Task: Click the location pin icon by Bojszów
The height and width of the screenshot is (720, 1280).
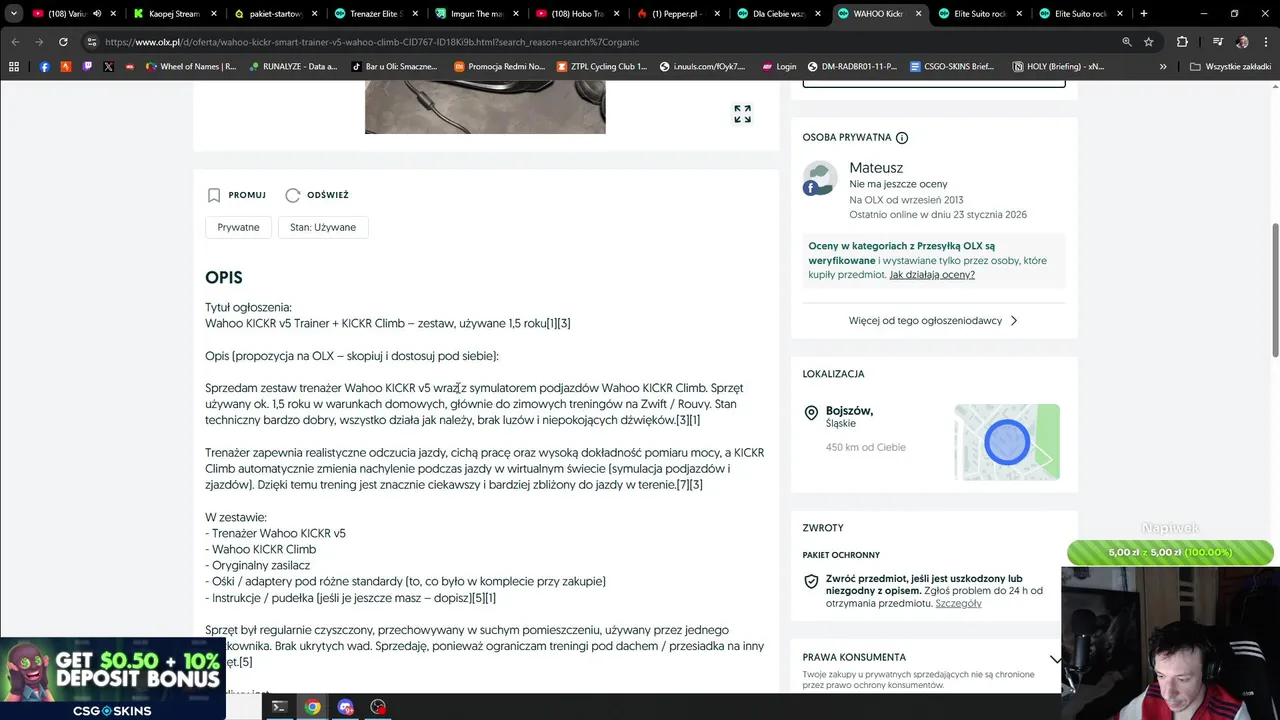Action: point(811,413)
